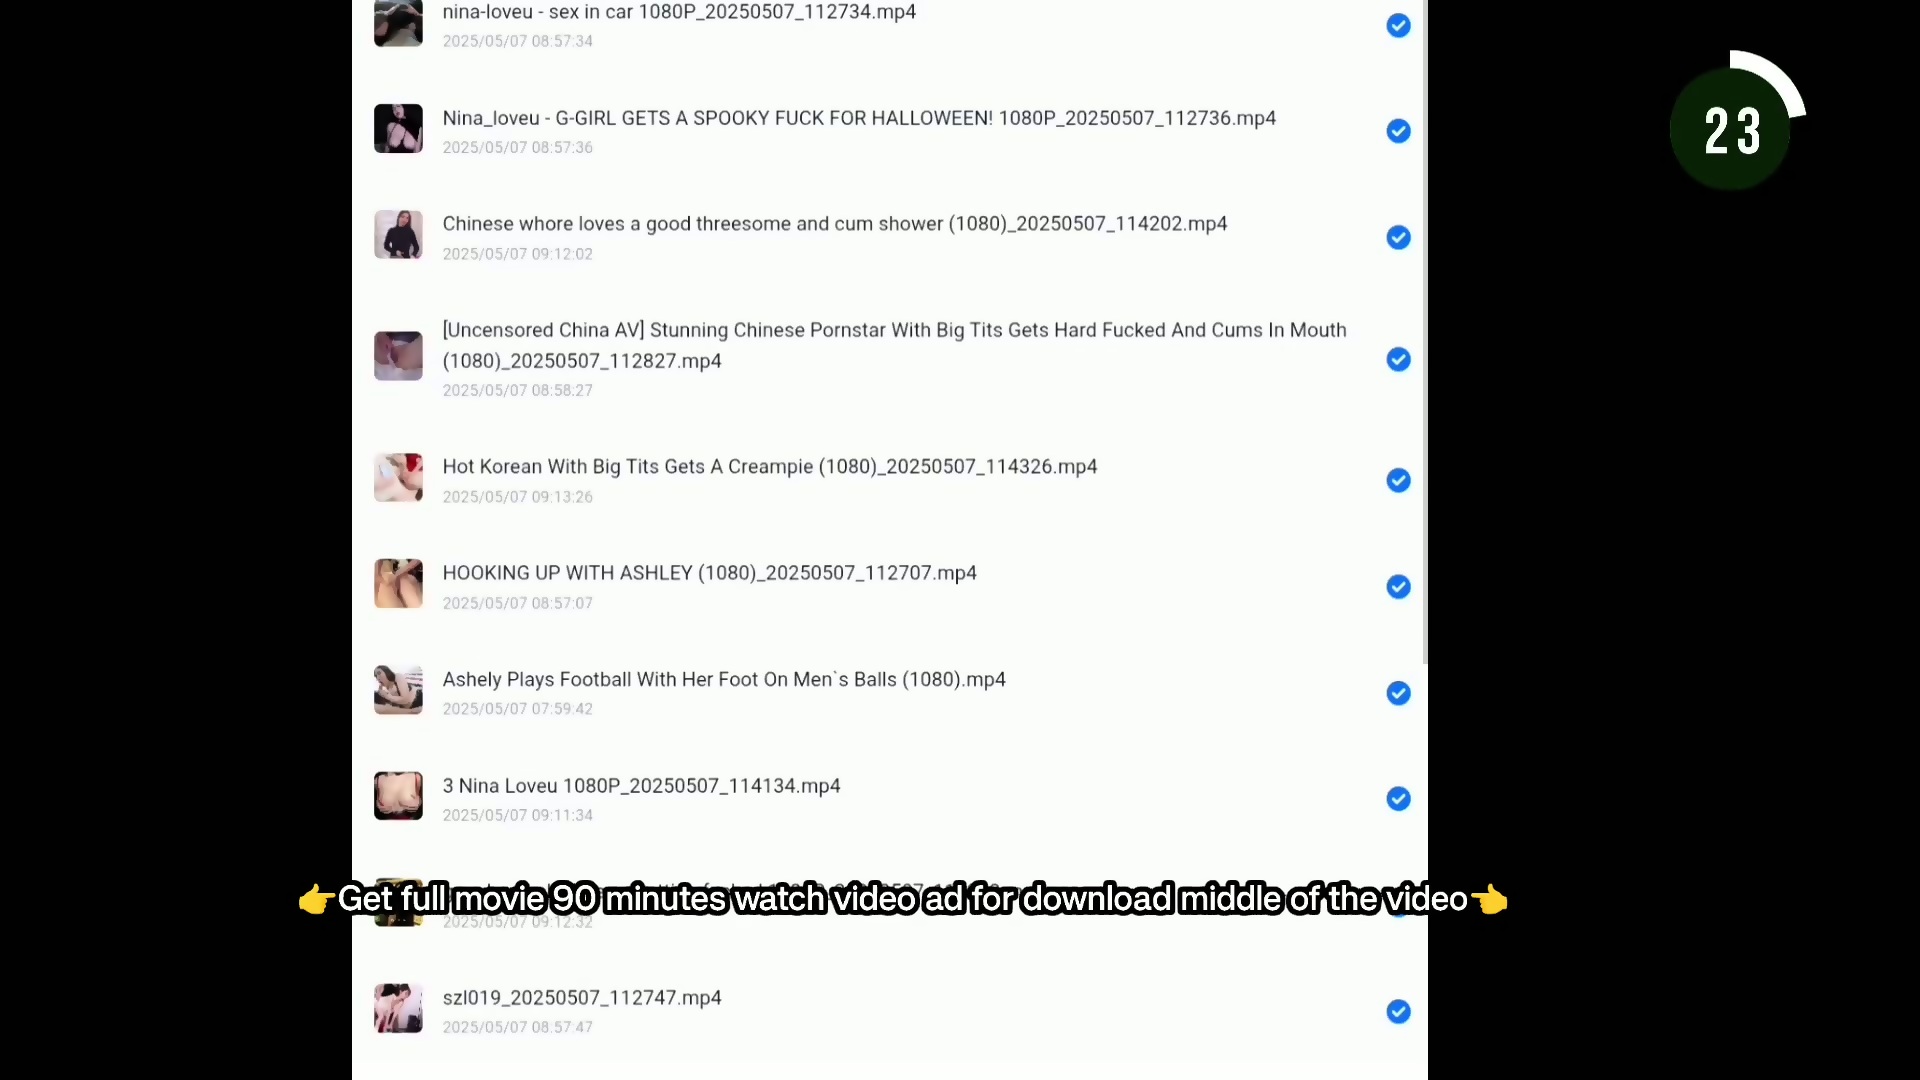The image size is (1920, 1080).
Task: Uncheck the top file dated 08:57:34
Action: [x=1398, y=25]
